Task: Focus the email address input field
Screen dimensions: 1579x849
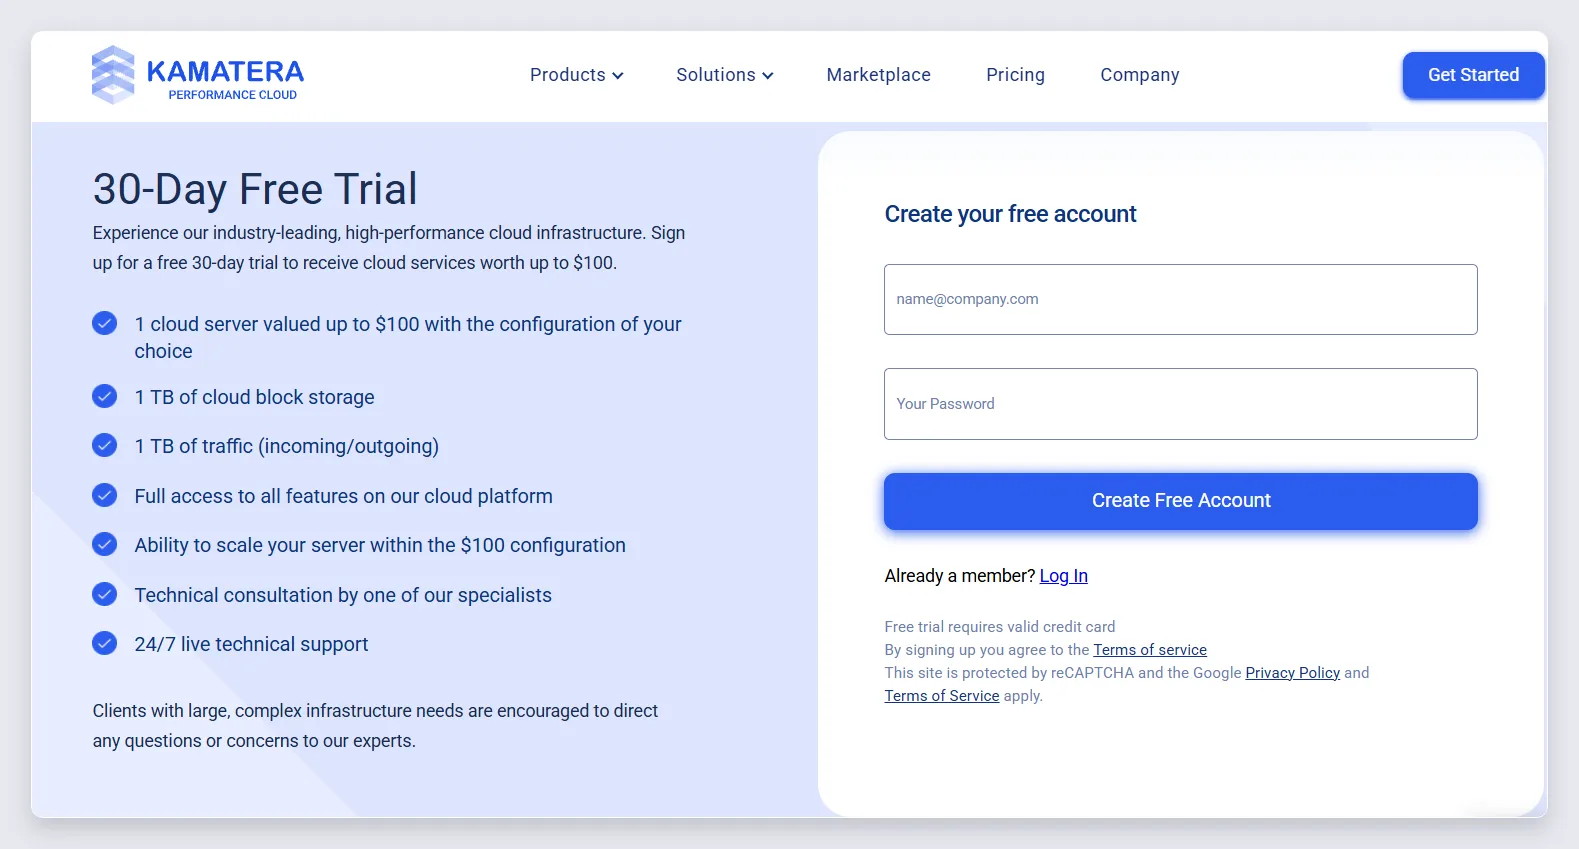Action: 1181,299
